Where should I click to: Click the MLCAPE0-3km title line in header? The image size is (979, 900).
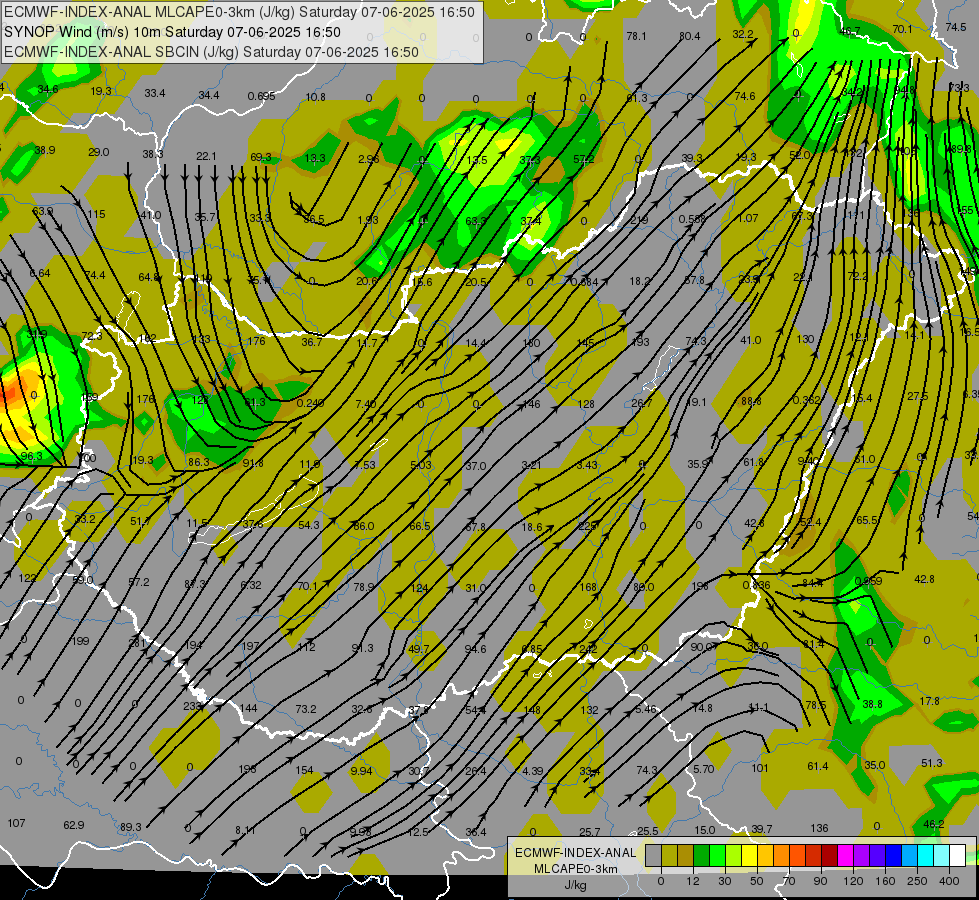click(x=239, y=12)
